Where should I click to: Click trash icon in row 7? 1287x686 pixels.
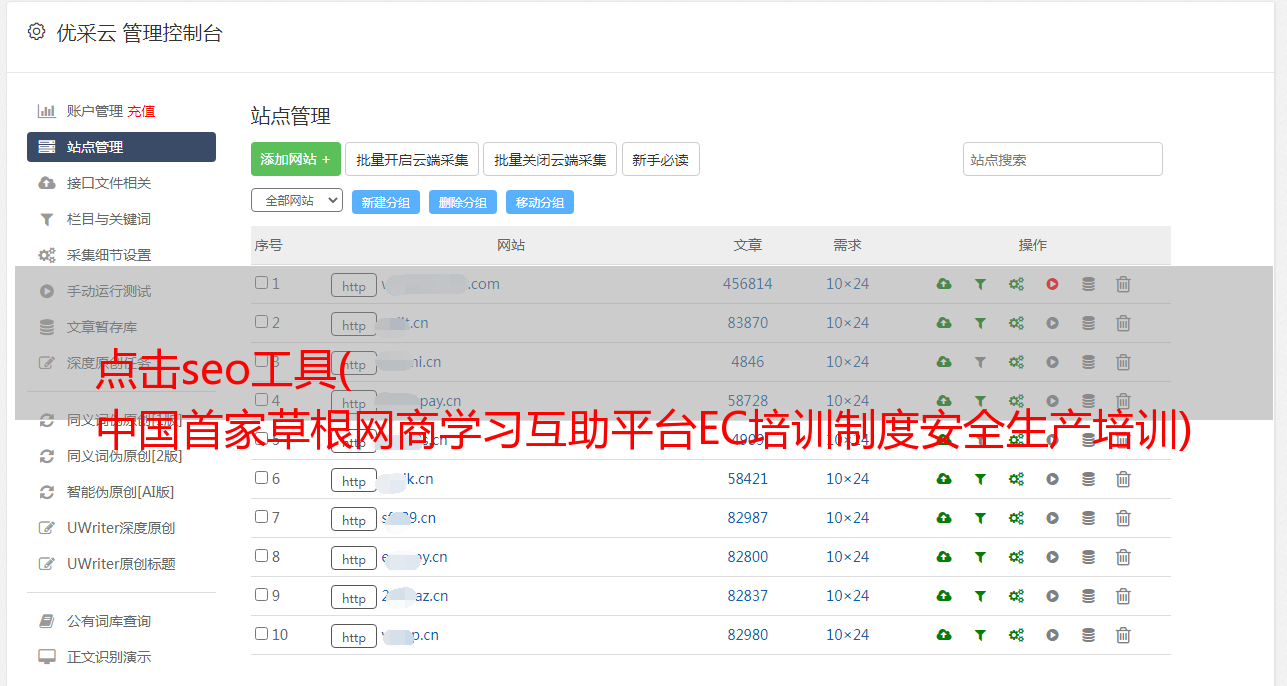click(1123, 518)
